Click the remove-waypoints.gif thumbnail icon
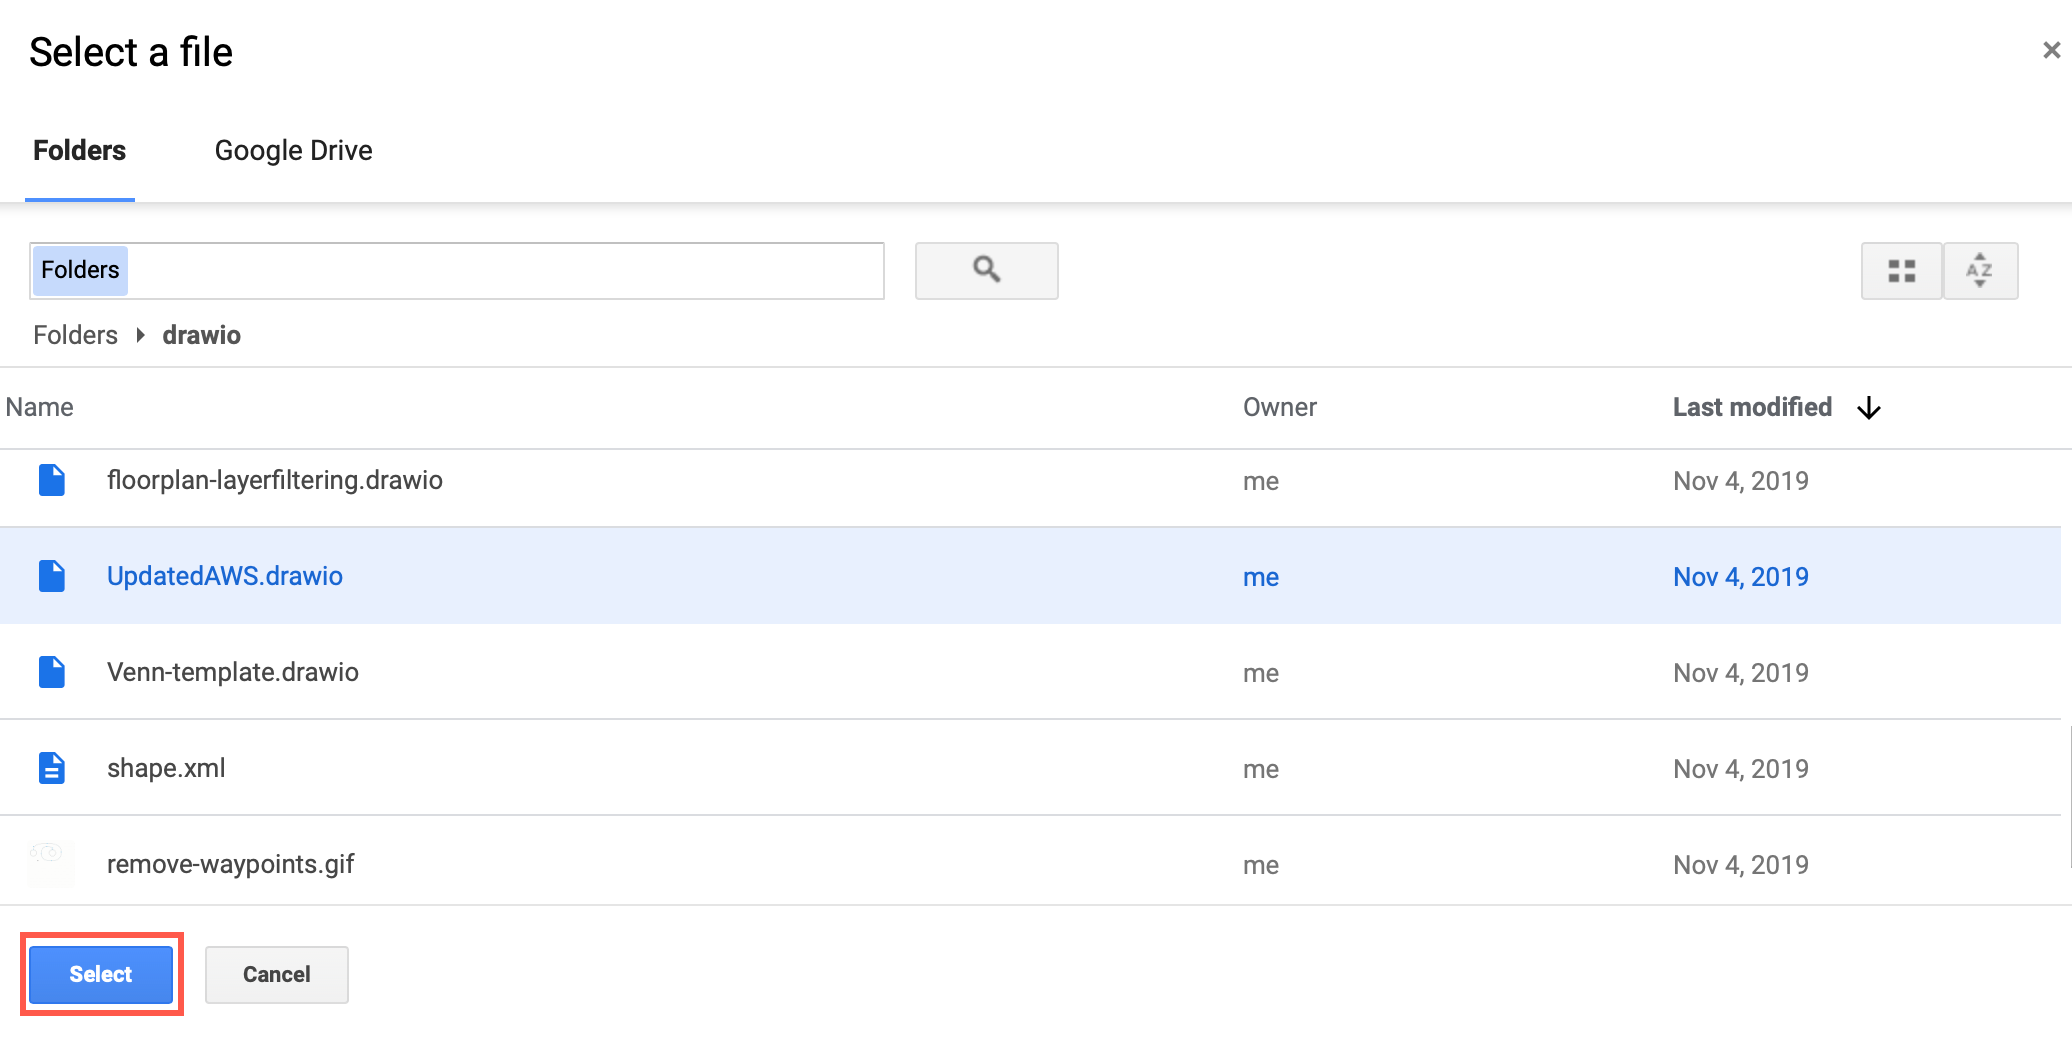The image size is (2072, 1040). click(52, 862)
